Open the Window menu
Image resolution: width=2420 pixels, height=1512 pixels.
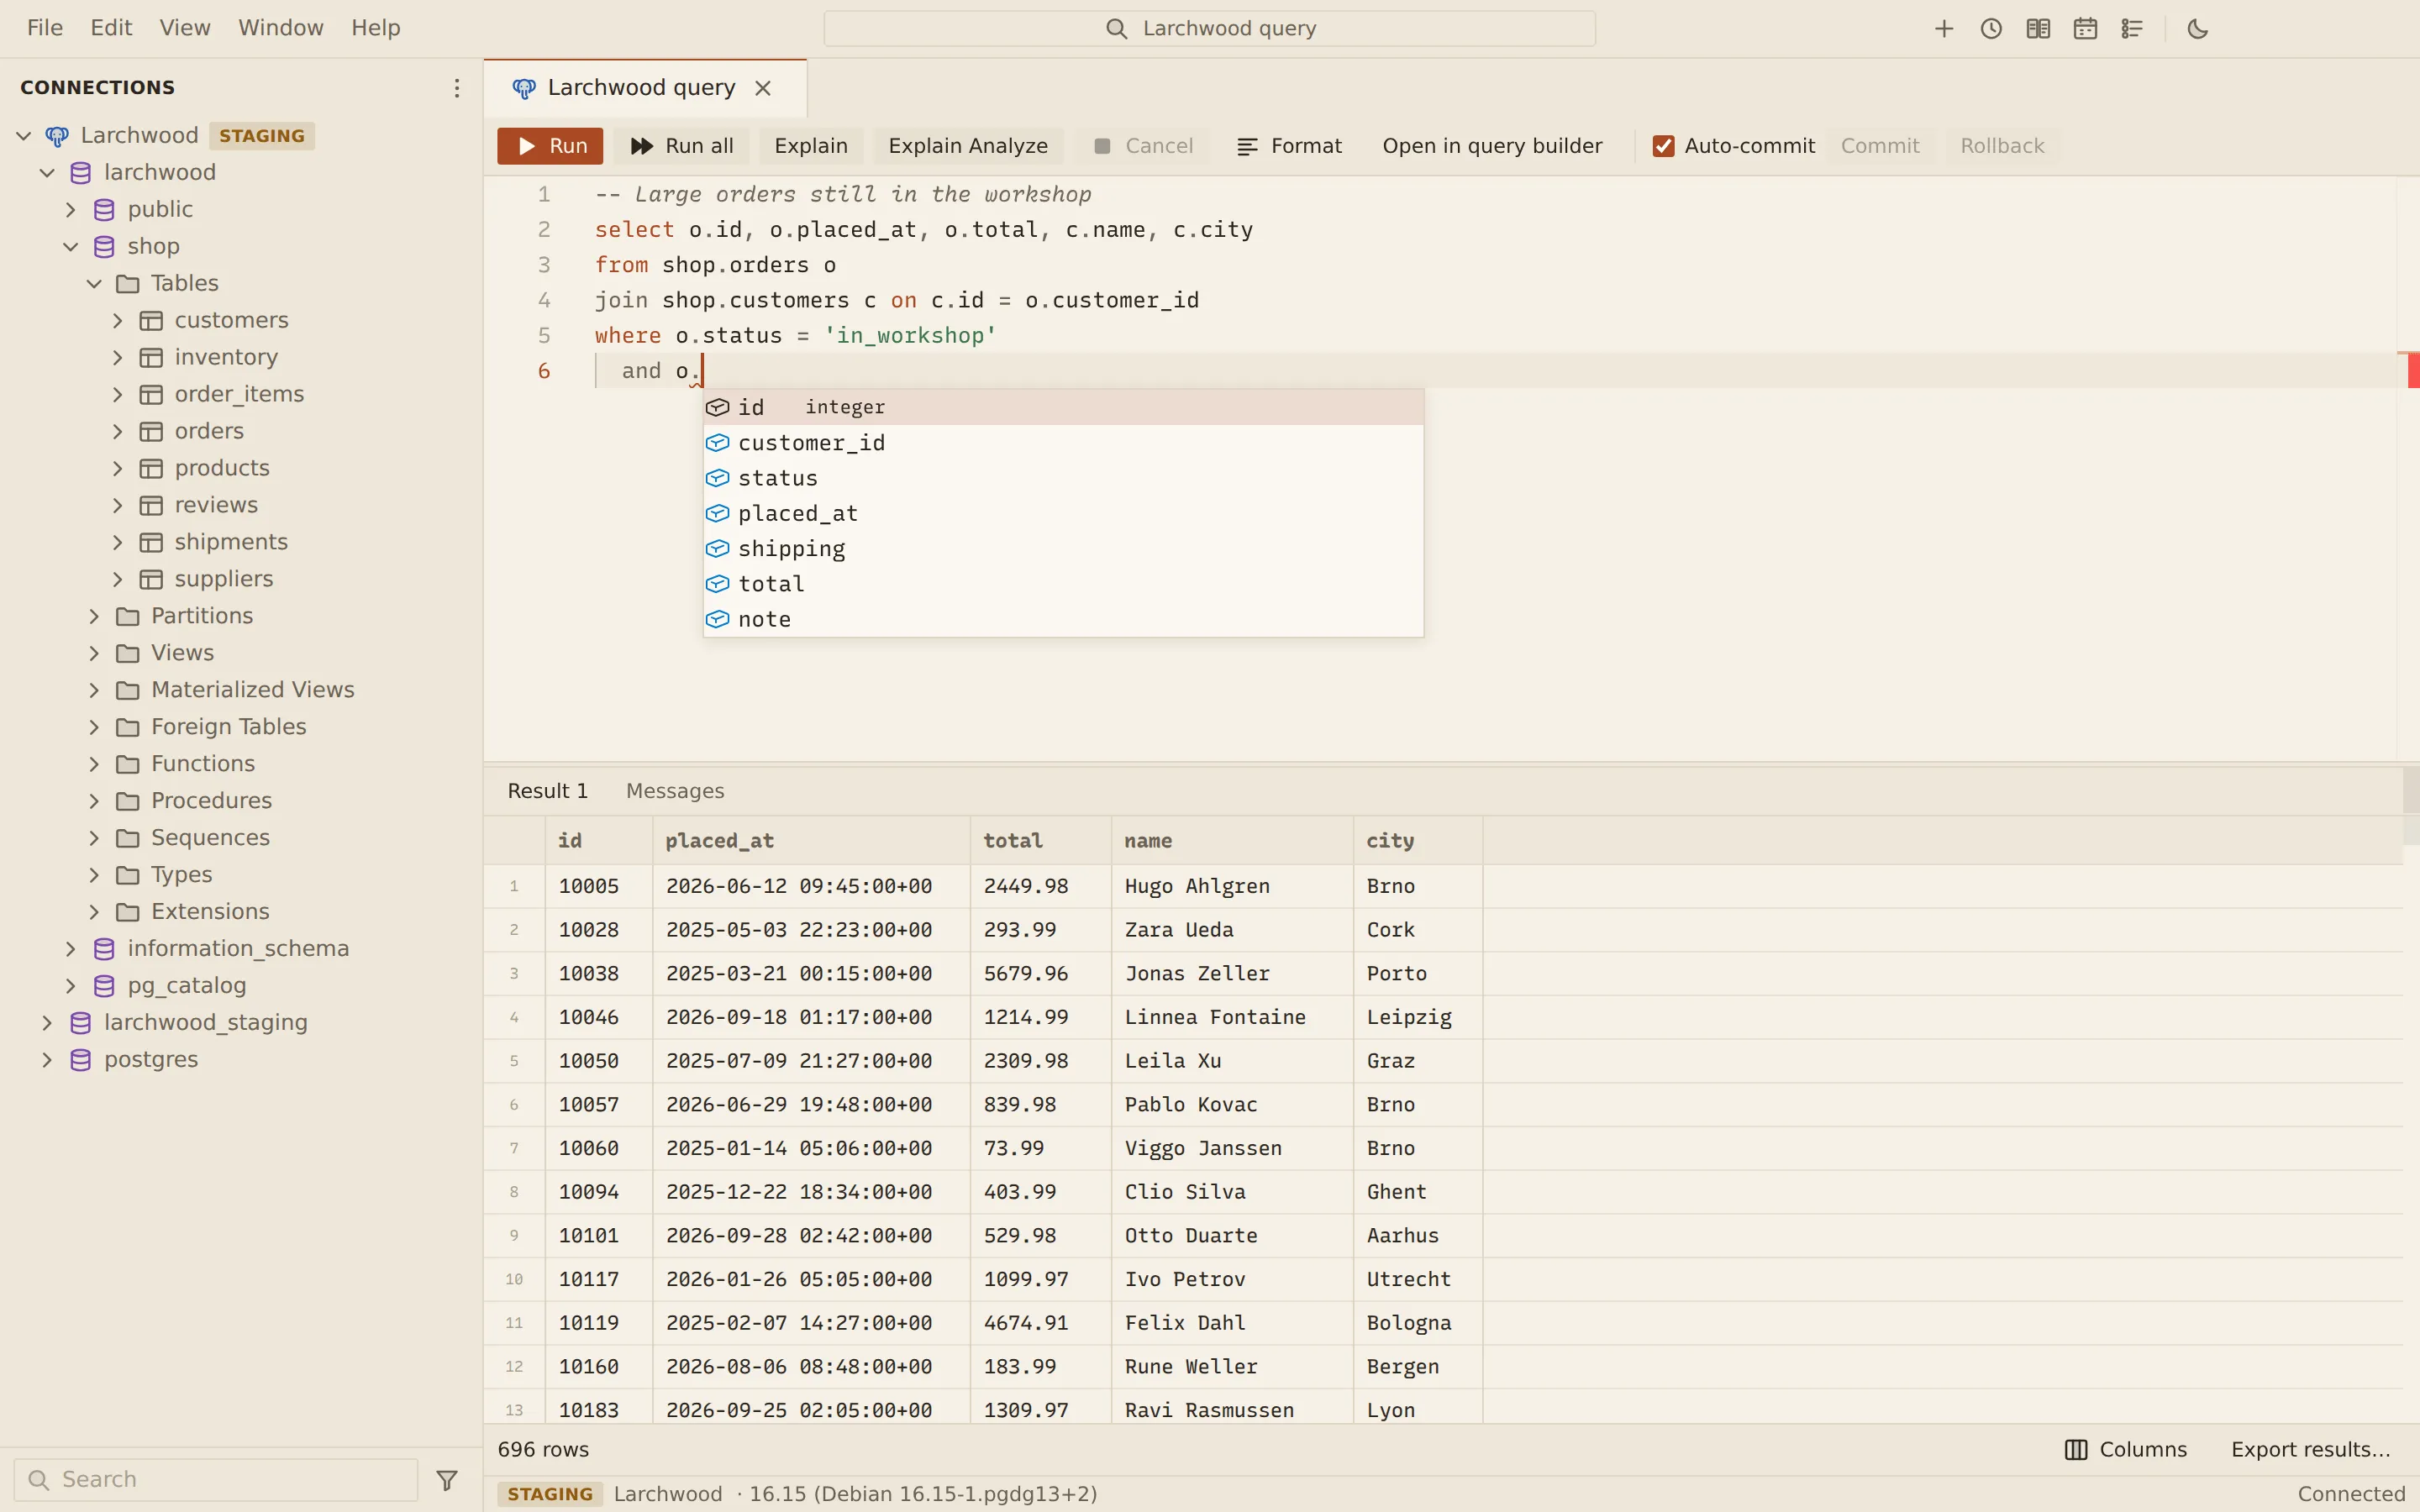[281, 28]
